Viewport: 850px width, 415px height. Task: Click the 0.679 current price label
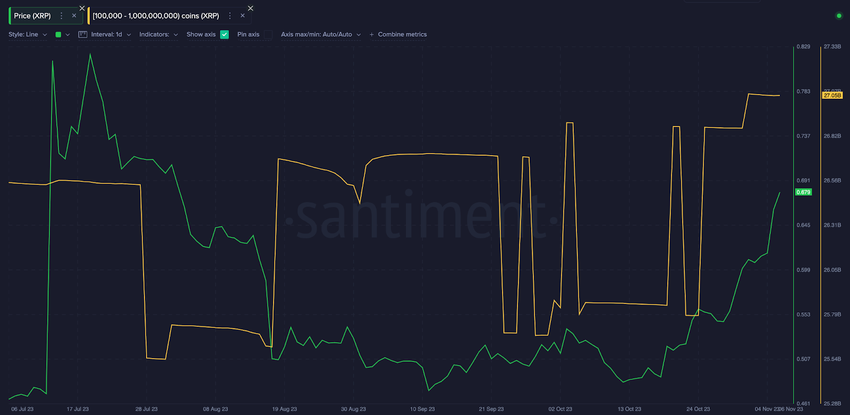pyautogui.click(x=803, y=192)
